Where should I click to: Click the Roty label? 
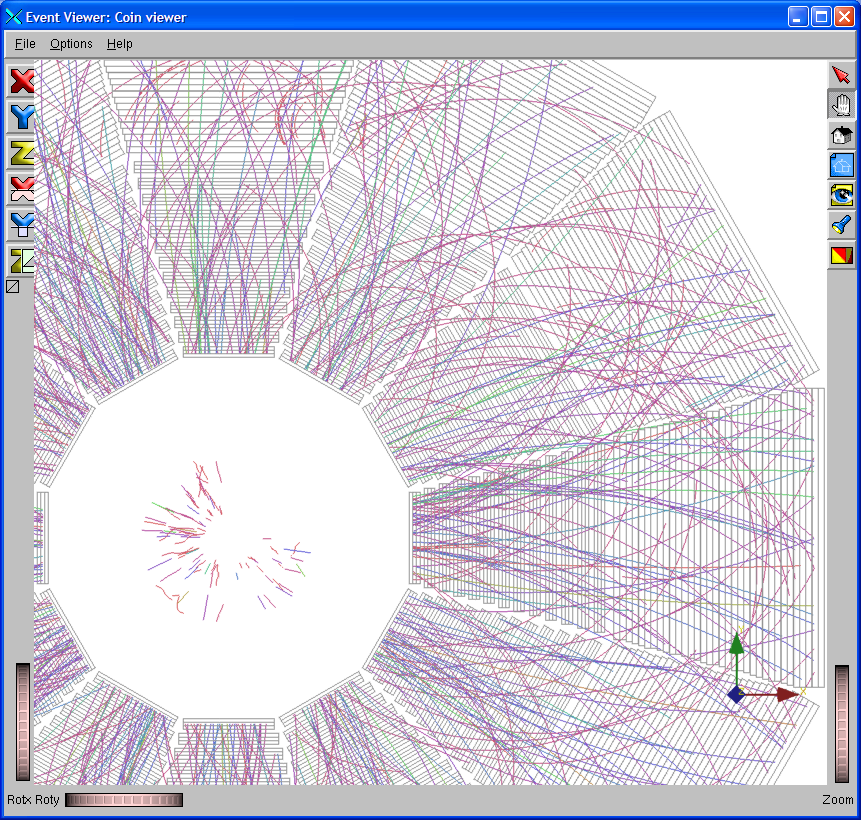[47, 800]
